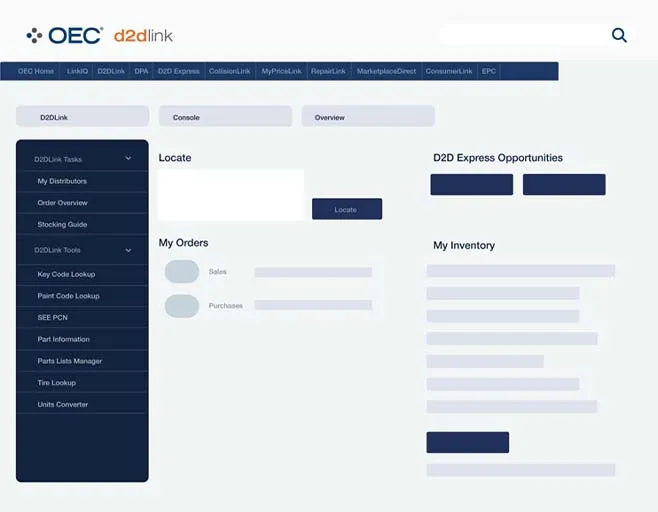Open EPC in the navigation bar
This screenshot has height=512, width=658.
[489, 71]
